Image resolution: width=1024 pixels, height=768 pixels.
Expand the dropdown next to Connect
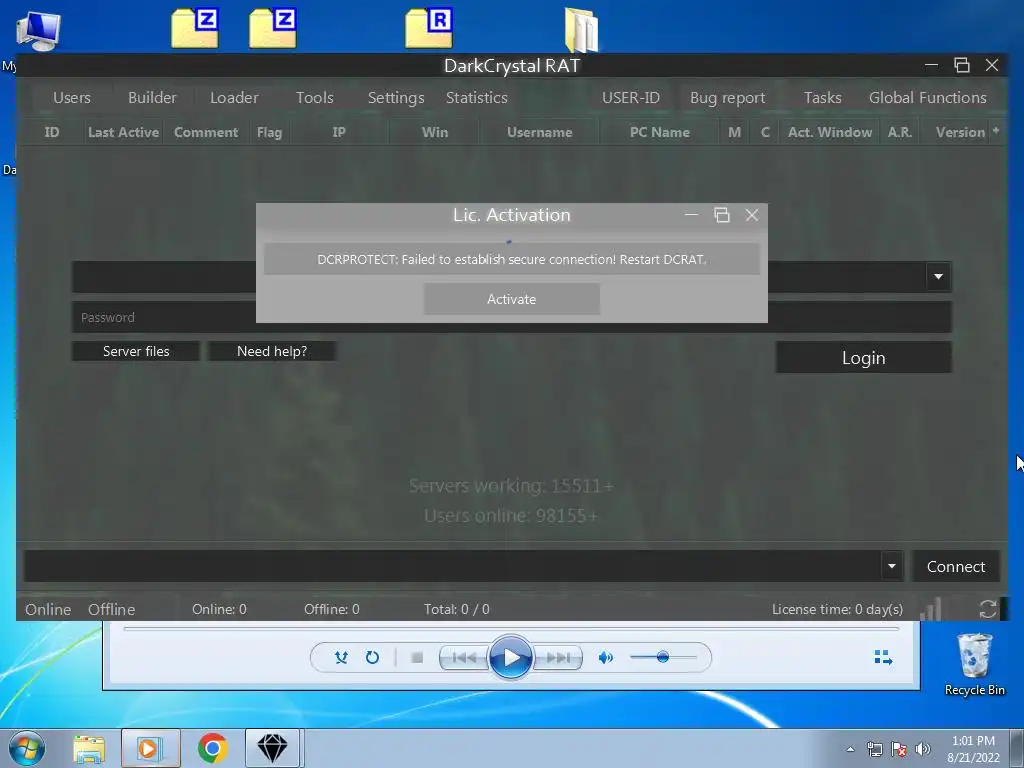coord(891,566)
